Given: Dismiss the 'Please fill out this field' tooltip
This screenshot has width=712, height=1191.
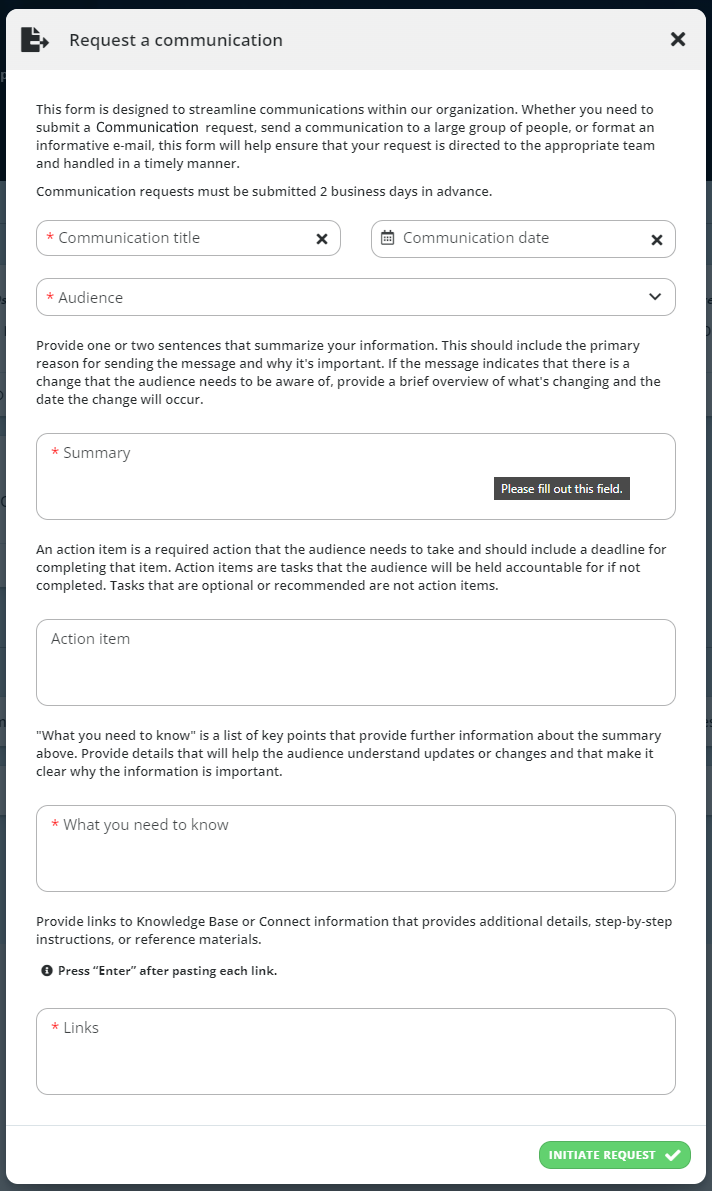Looking at the screenshot, I should (x=562, y=488).
